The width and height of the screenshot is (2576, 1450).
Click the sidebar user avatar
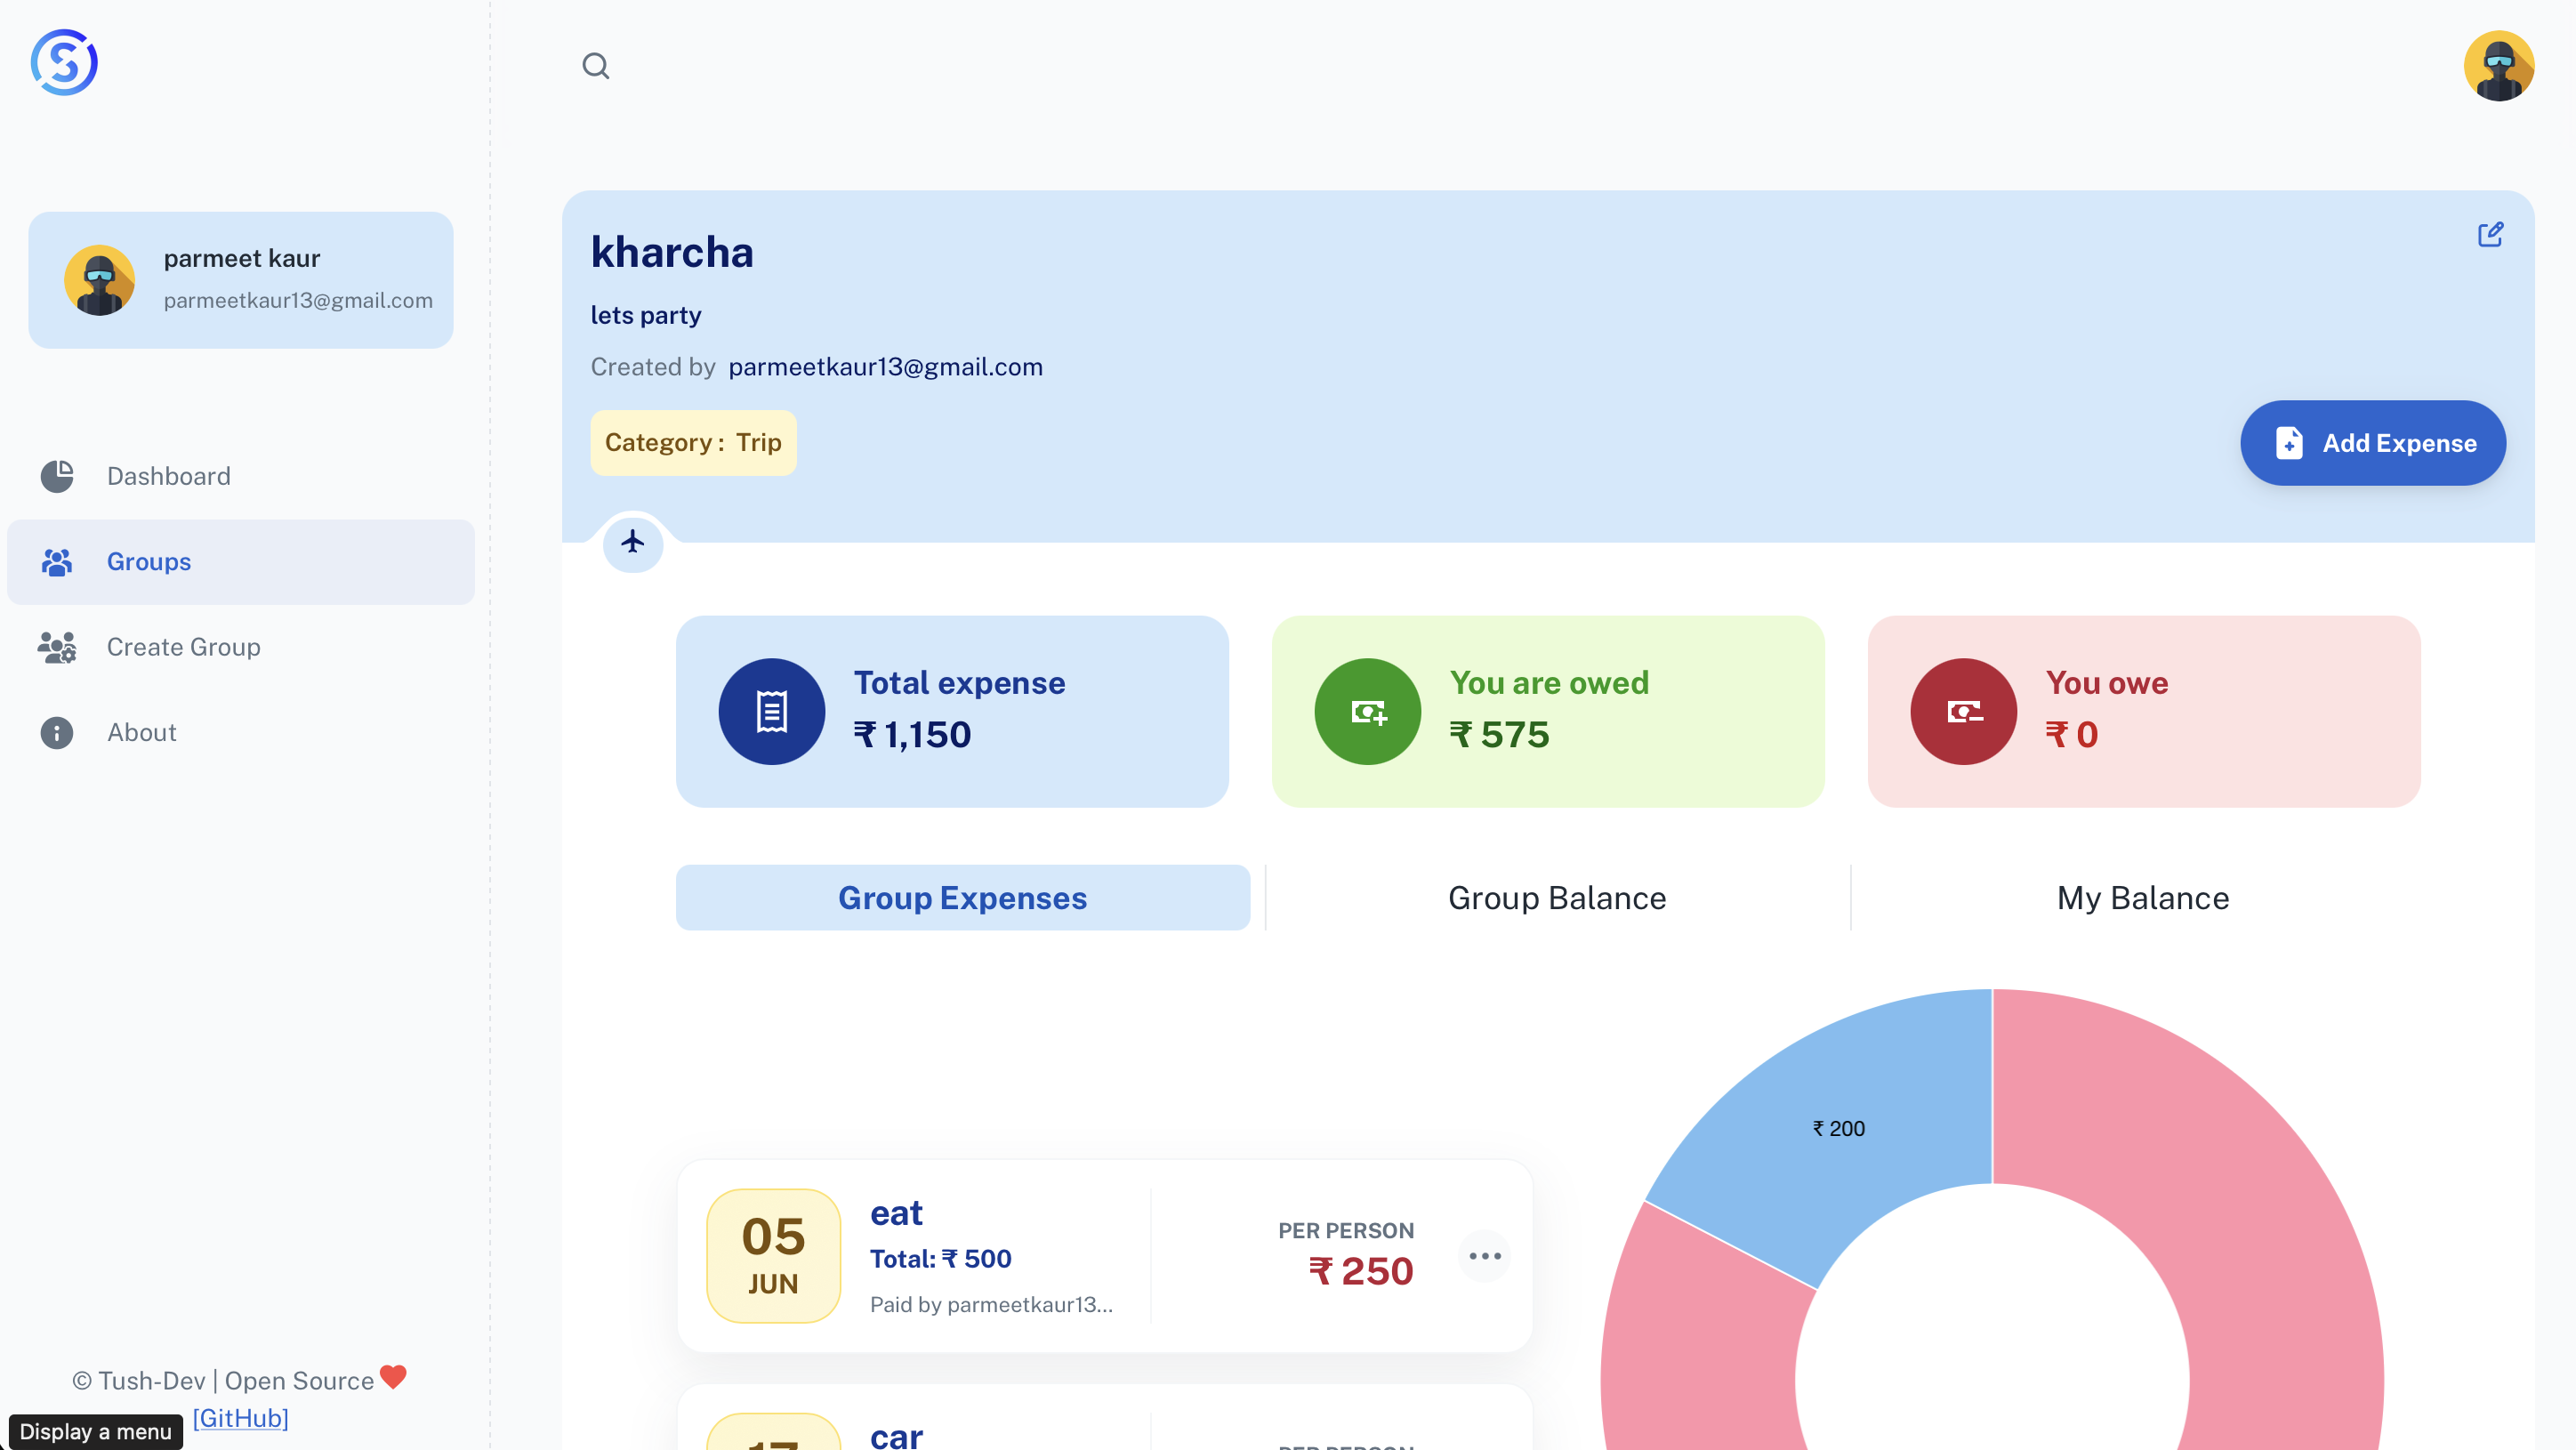(x=99, y=280)
